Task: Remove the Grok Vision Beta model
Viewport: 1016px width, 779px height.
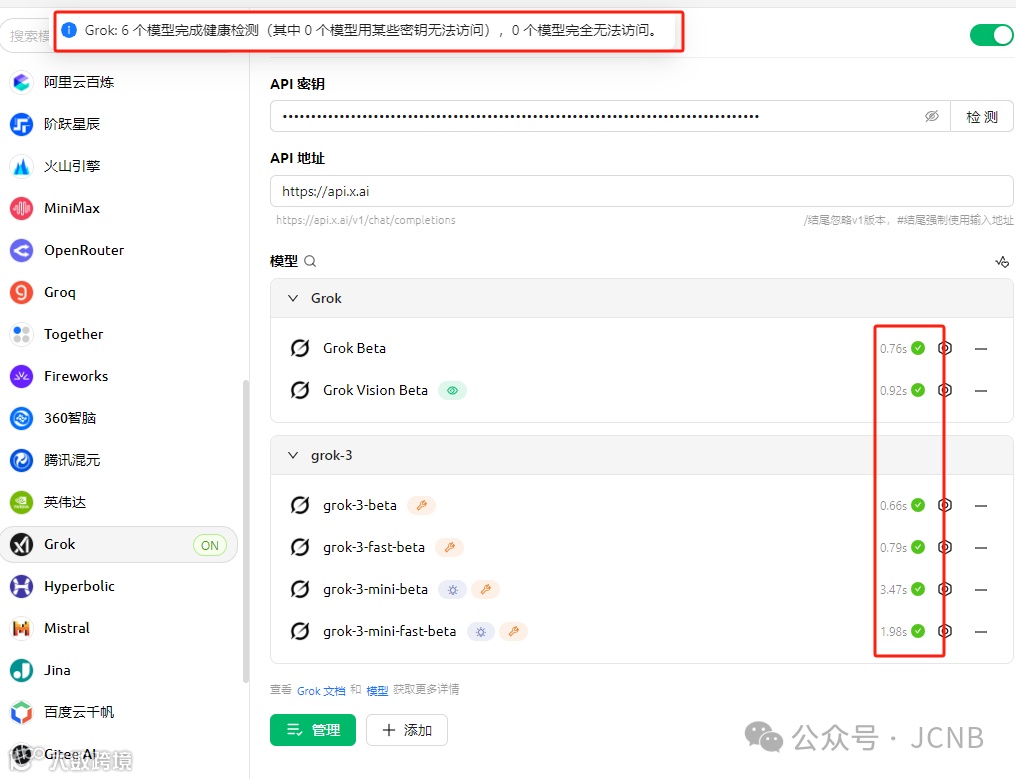Action: tap(981, 391)
